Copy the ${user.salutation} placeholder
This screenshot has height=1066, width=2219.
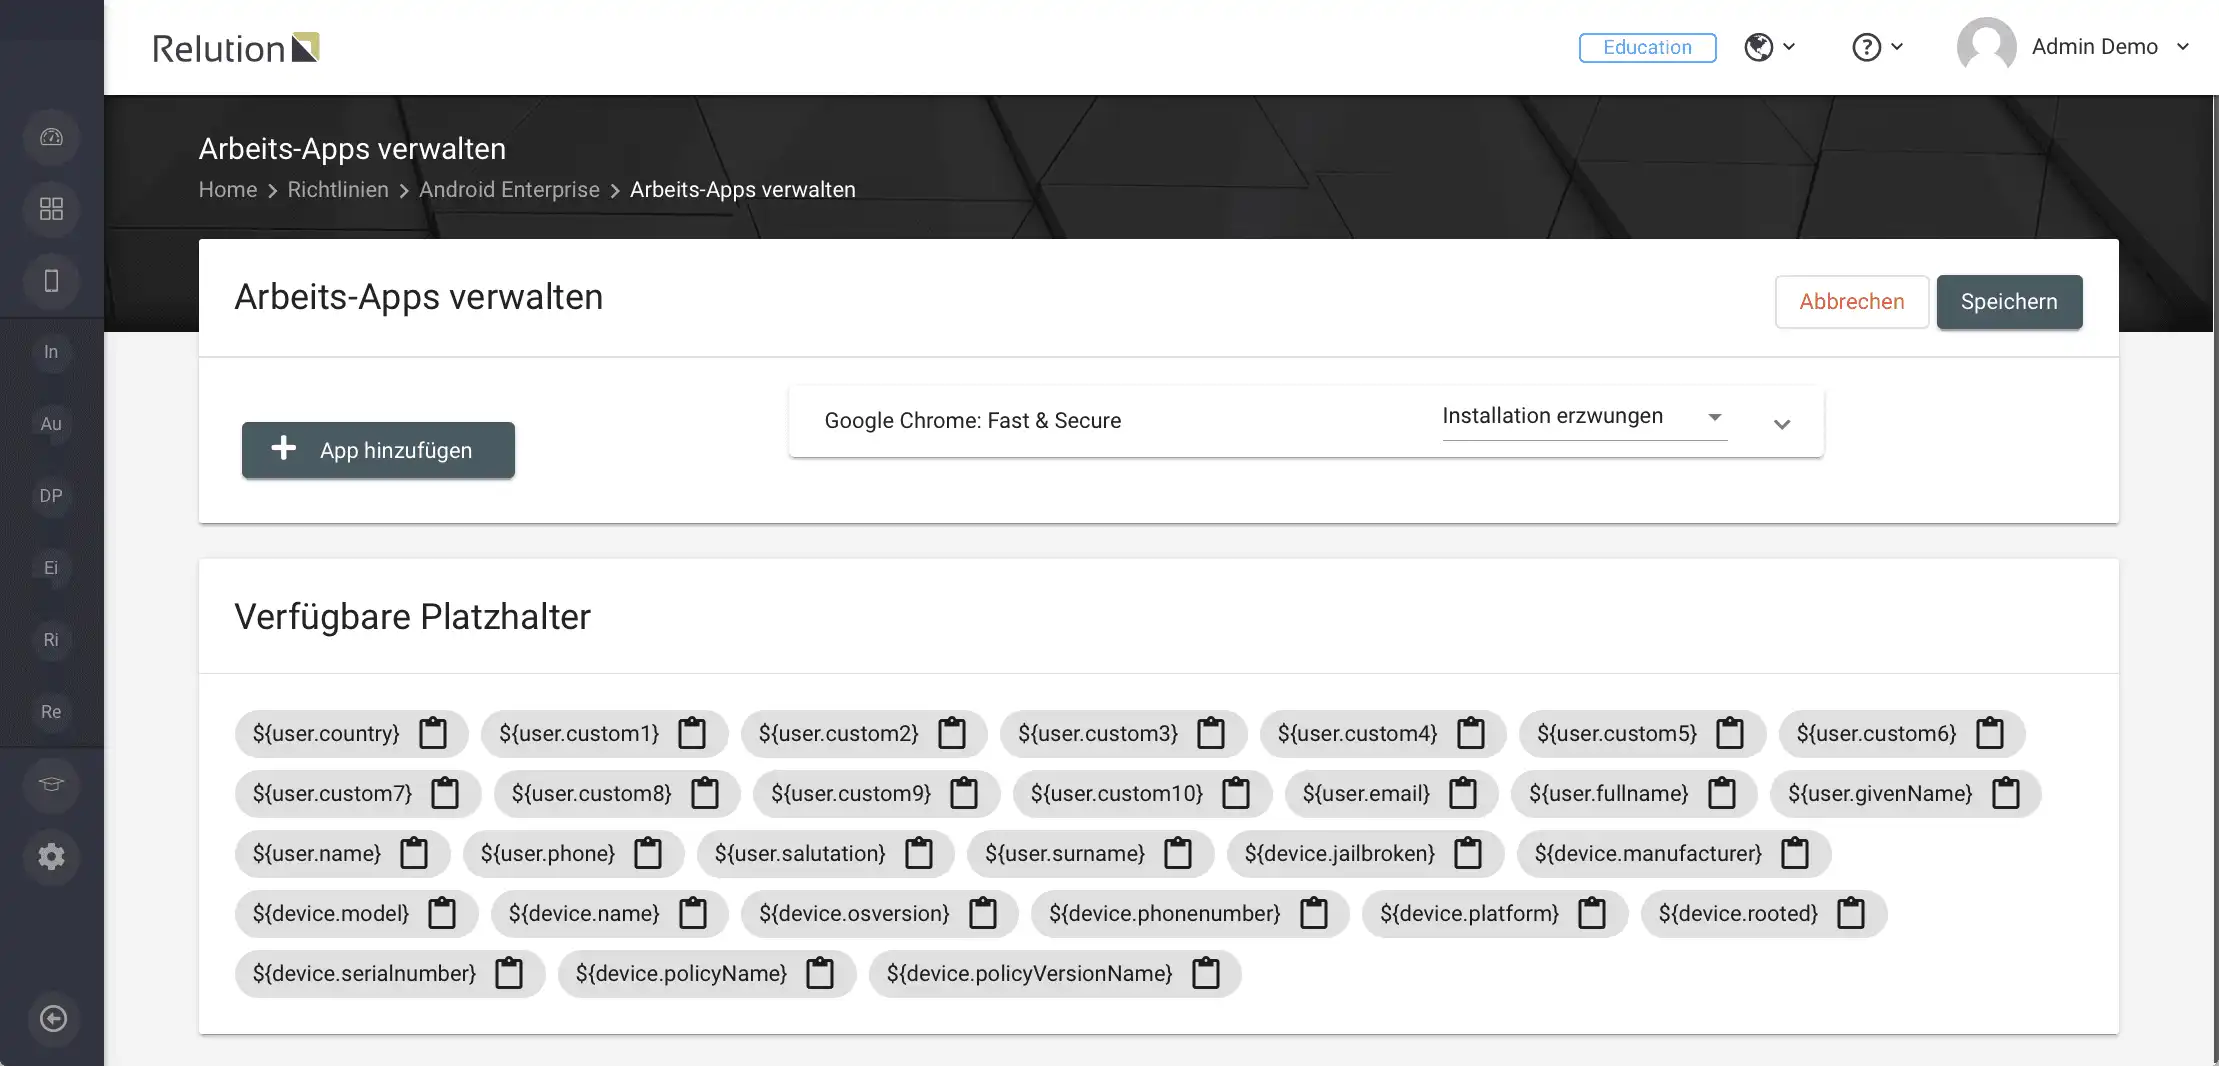point(919,853)
